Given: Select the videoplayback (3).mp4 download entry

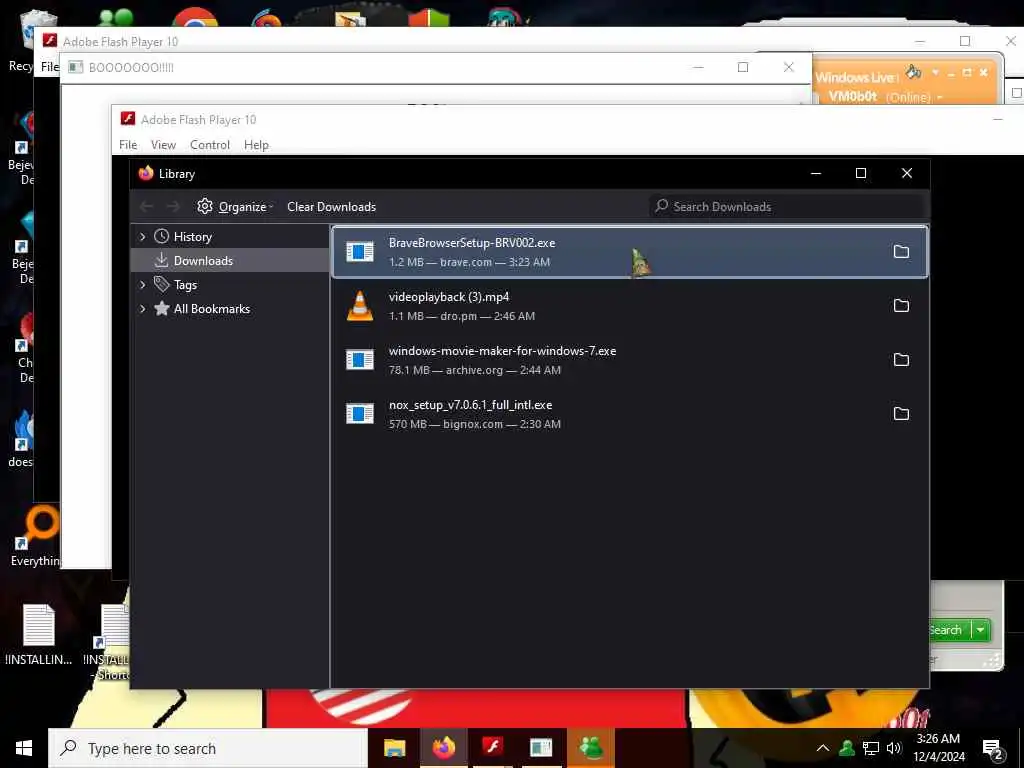Looking at the screenshot, I should point(630,306).
